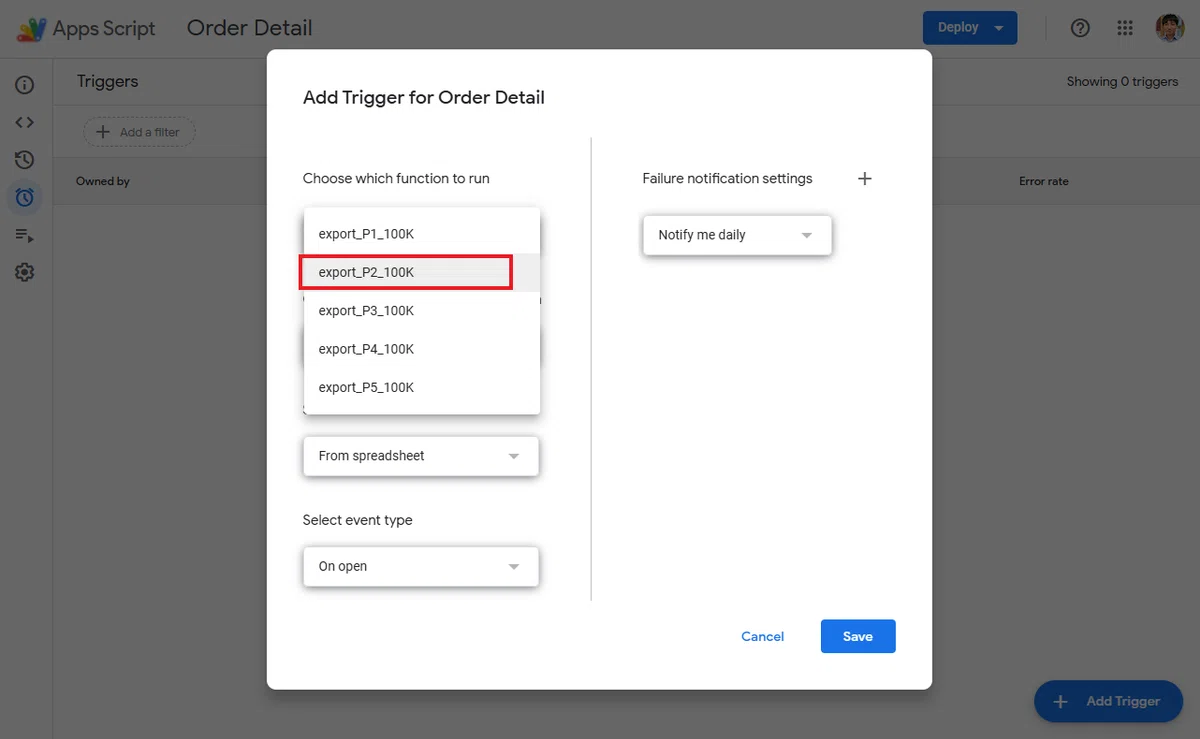Click the Add a filter chip

point(139,132)
